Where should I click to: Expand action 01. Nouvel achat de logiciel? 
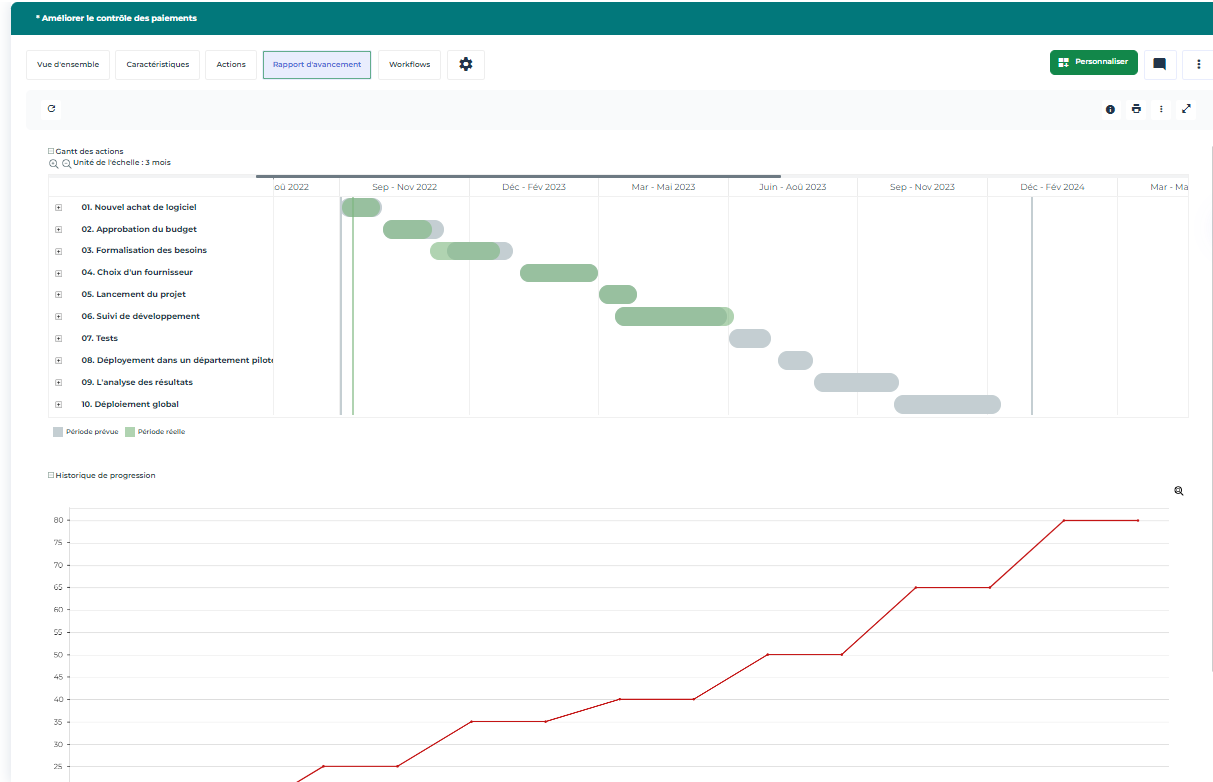(x=58, y=208)
